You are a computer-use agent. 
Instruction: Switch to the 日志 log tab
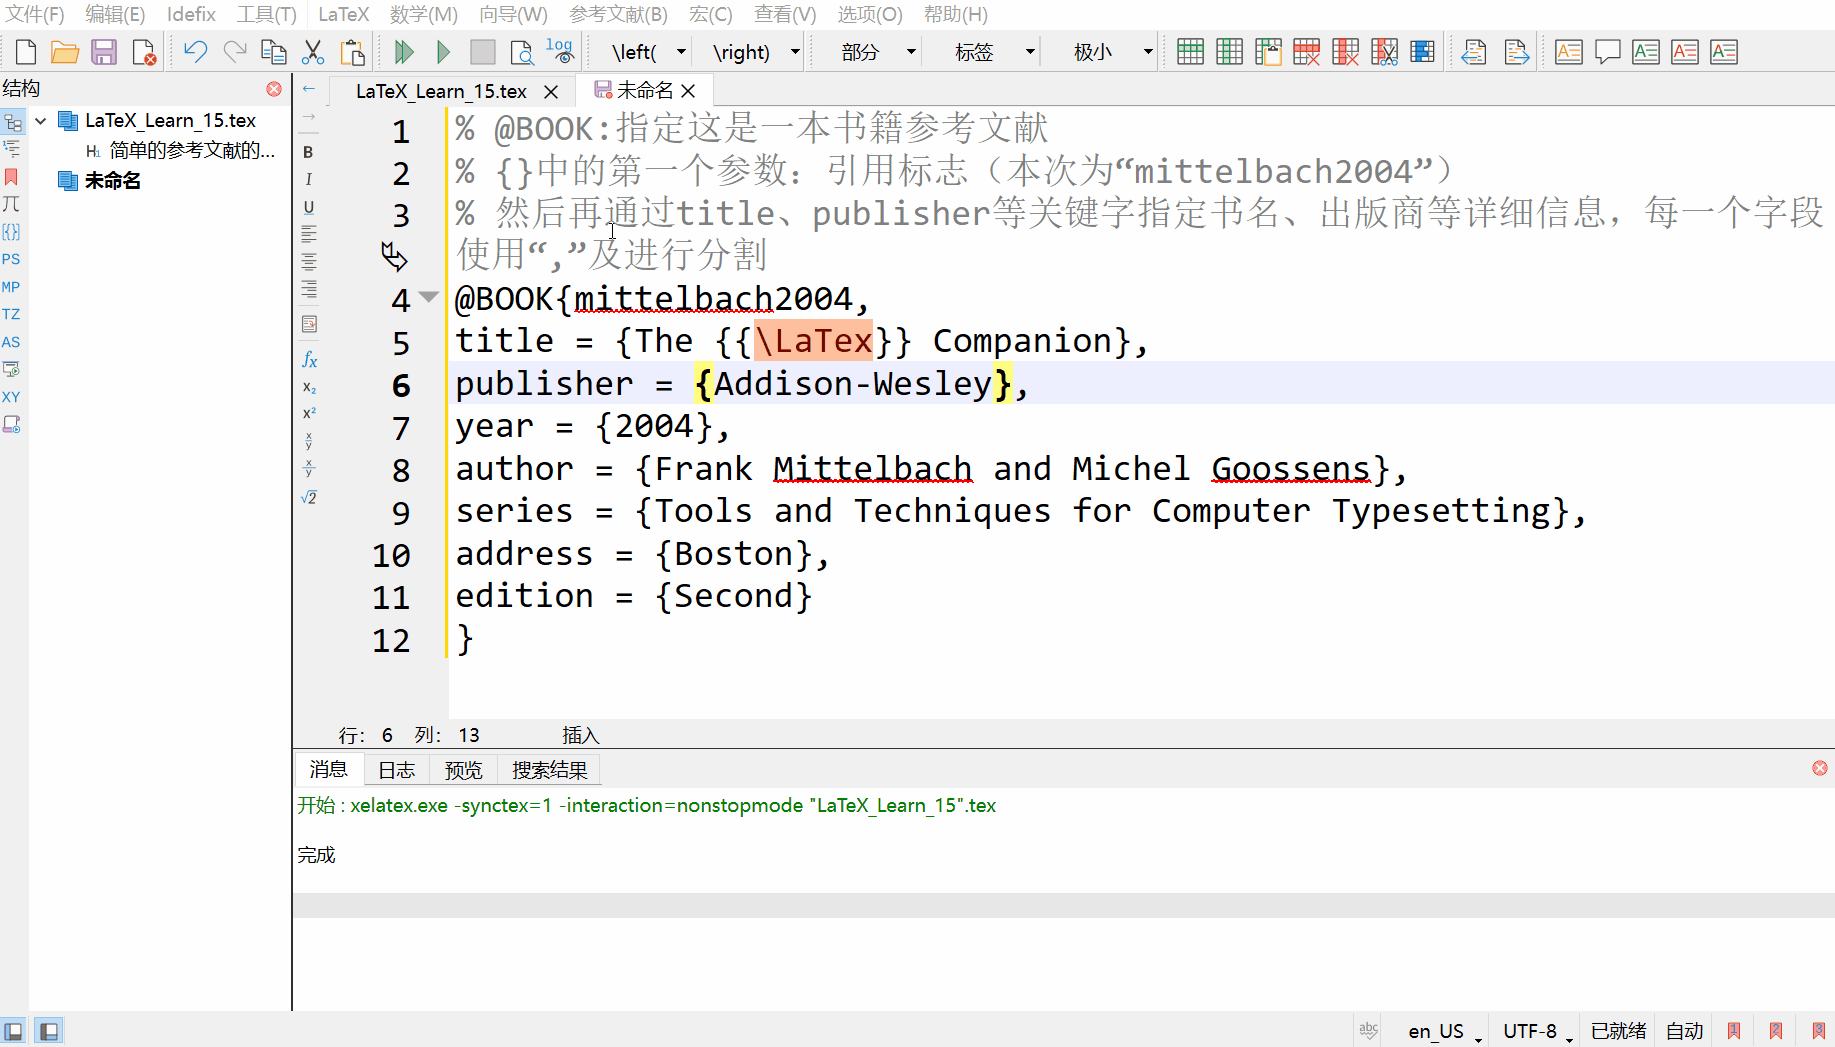[x=396, y=770]
